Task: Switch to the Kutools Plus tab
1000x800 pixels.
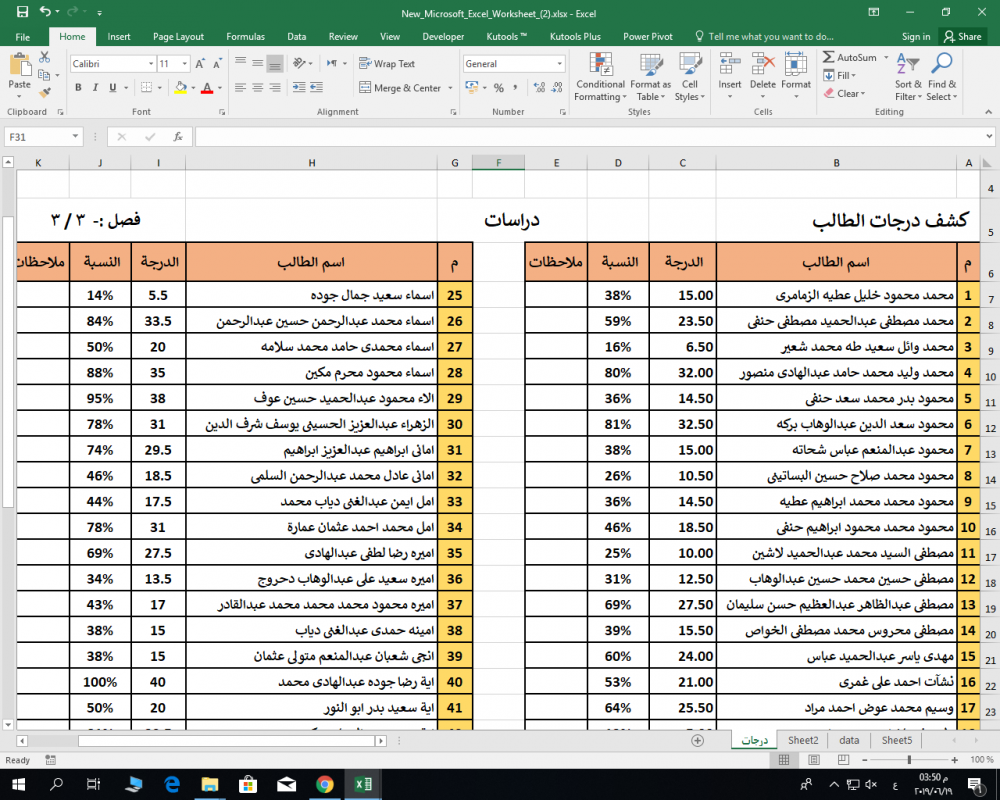Action: (575, 36)
